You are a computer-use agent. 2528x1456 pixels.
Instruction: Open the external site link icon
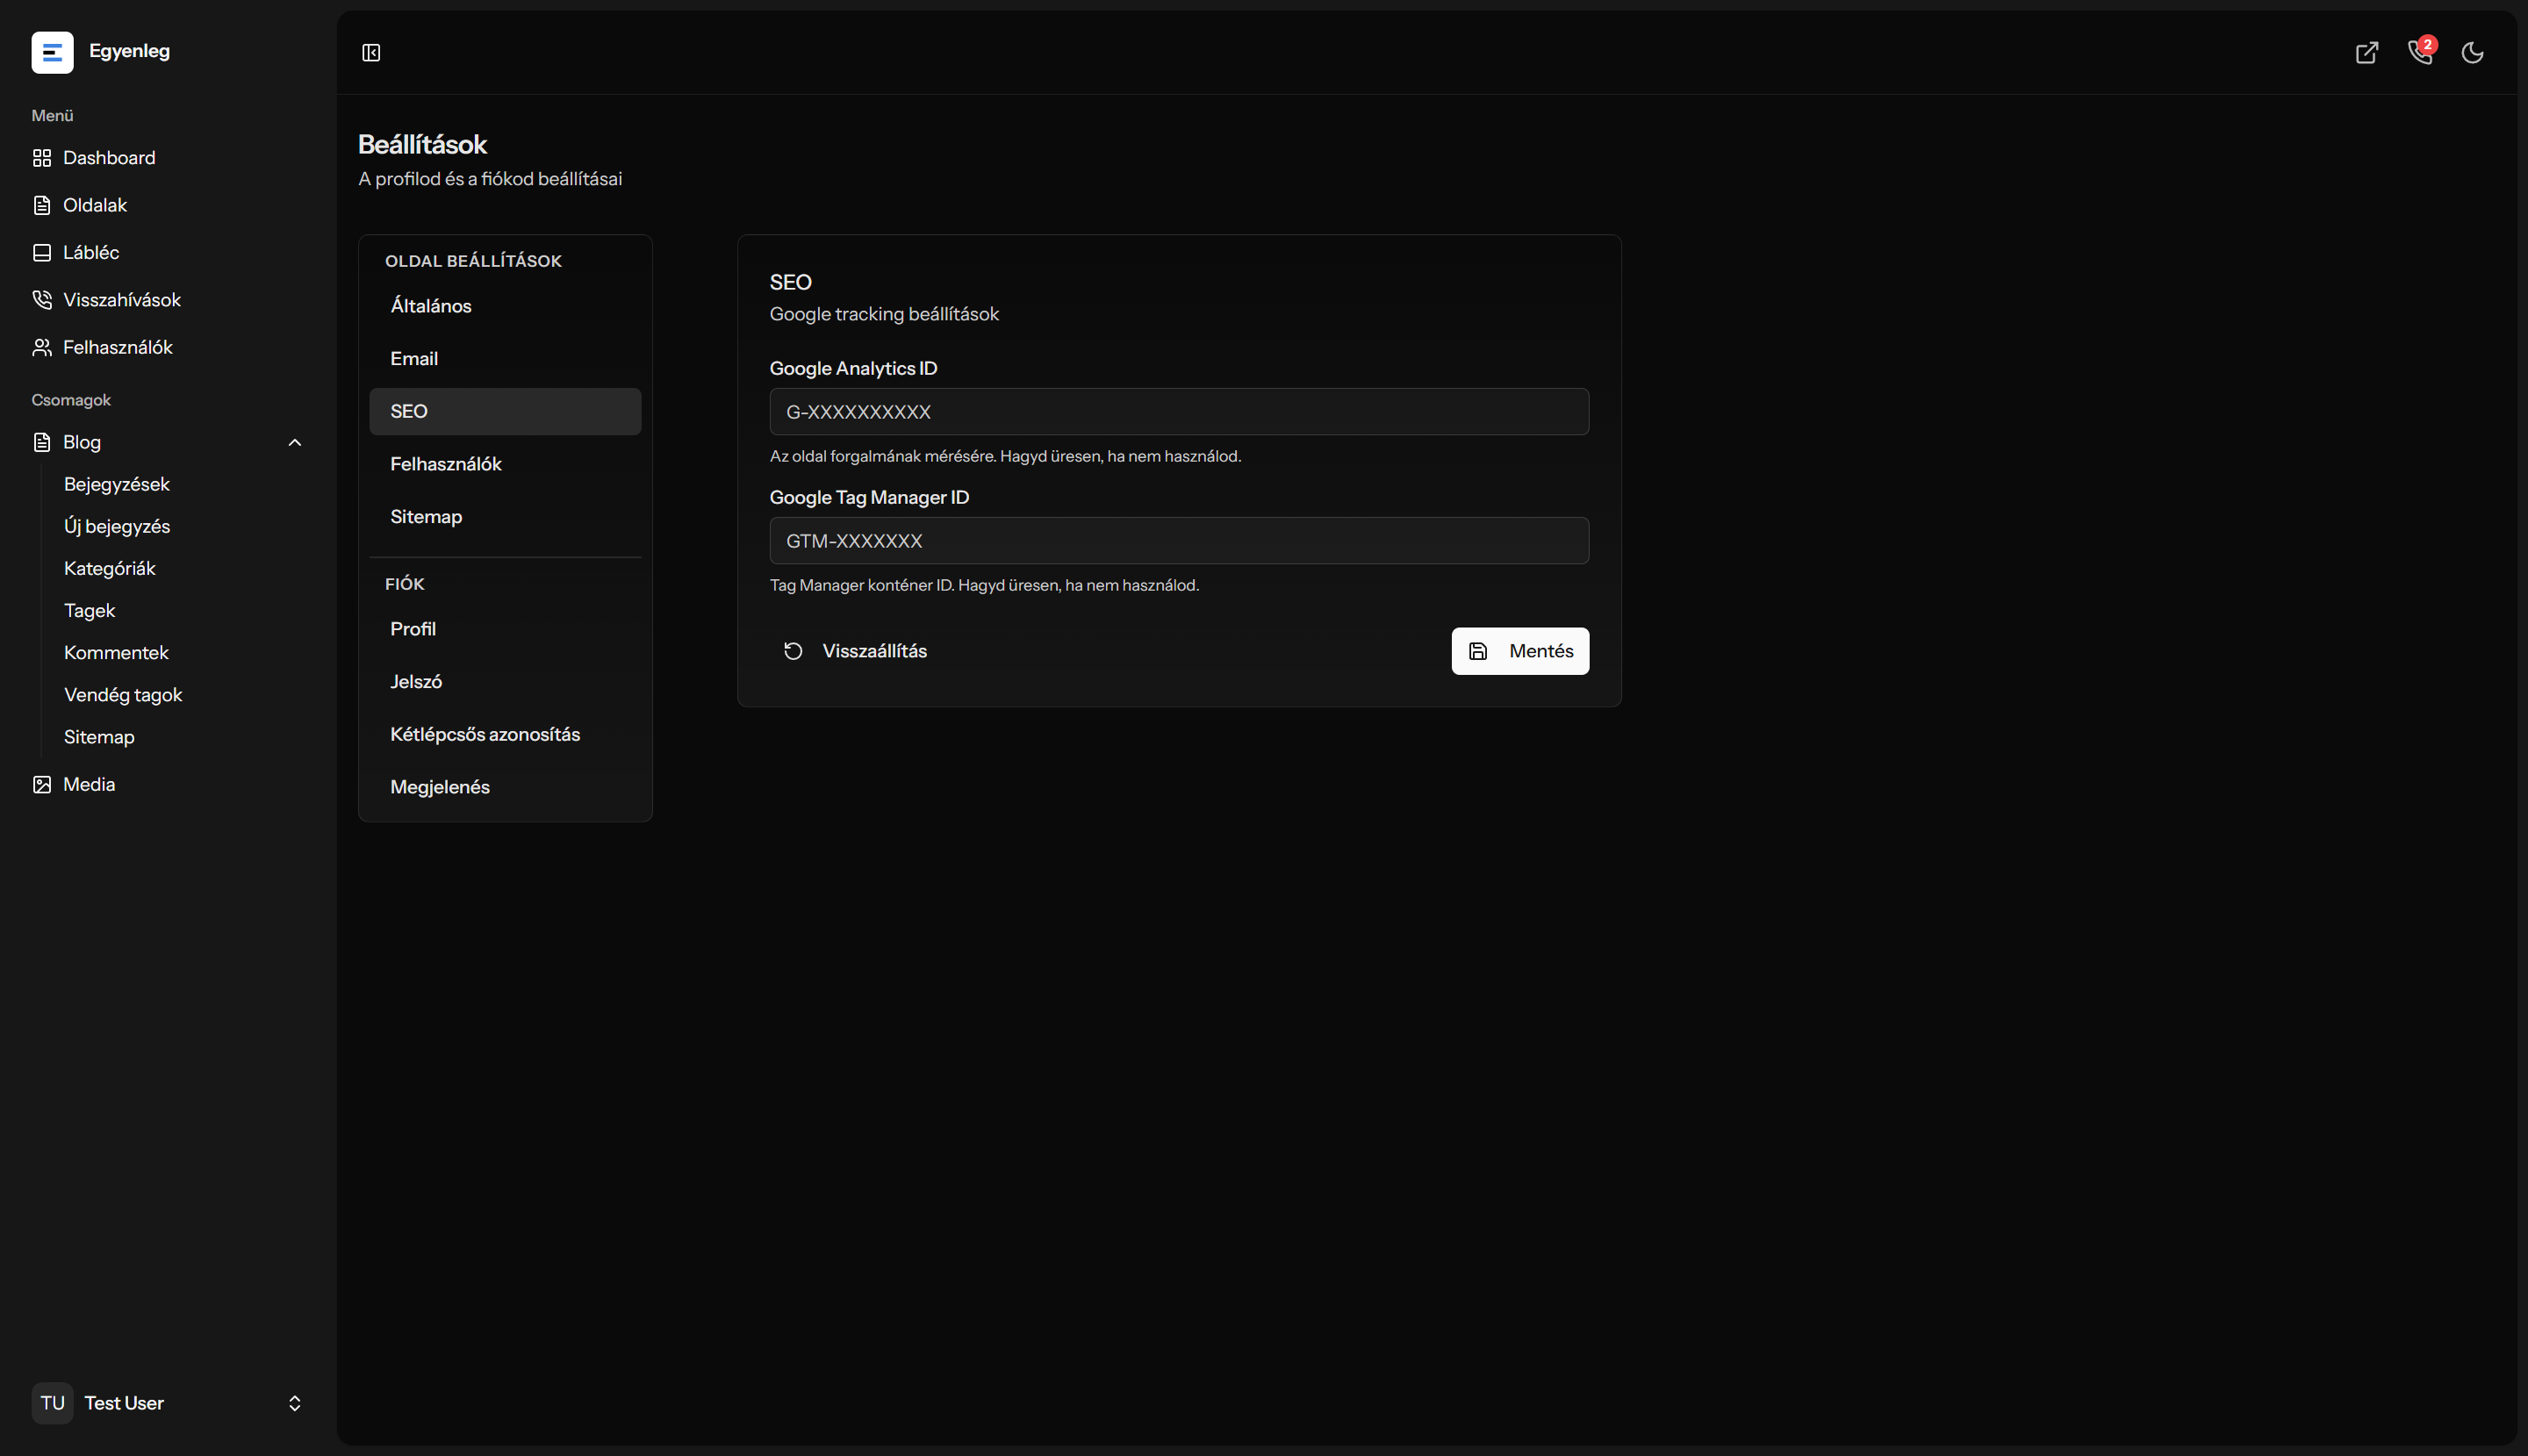2367,53
